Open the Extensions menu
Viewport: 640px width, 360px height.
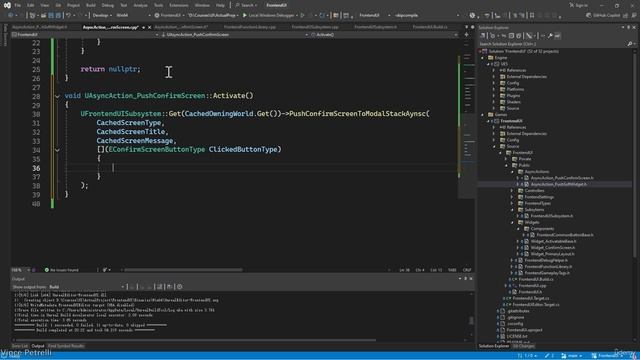click(179, 5)
